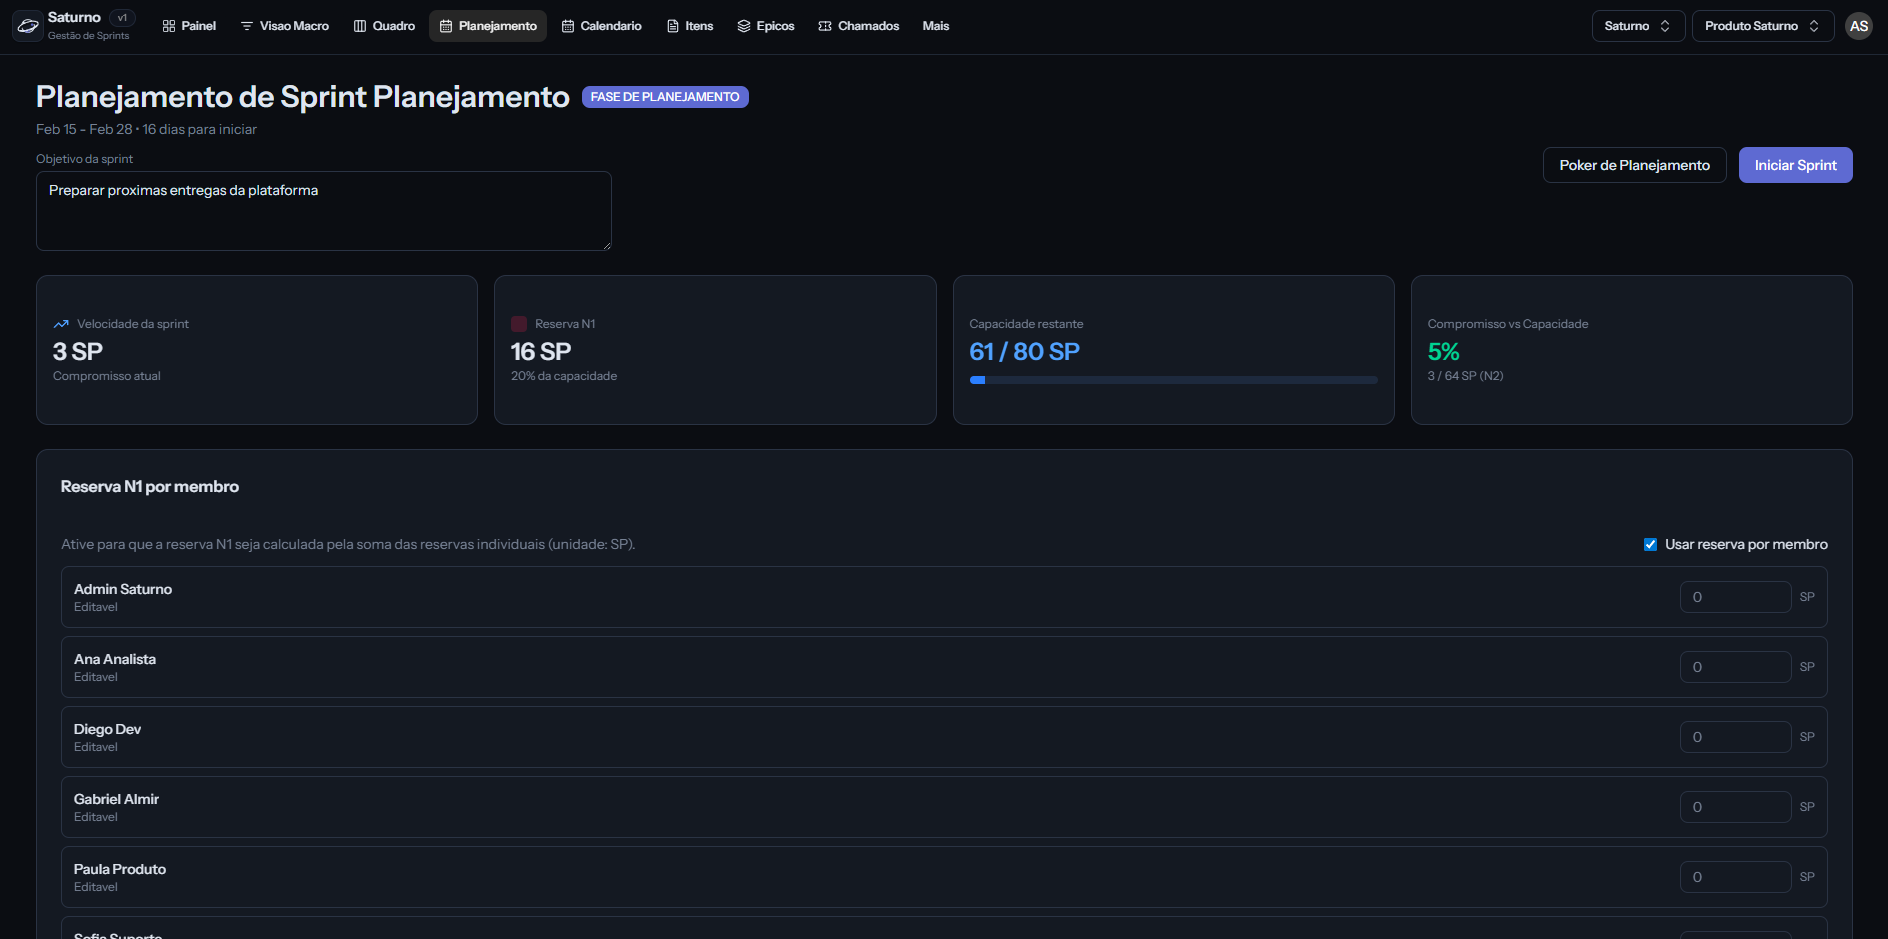
Task: Click the Iniciar Sprint button
Action: pyautogui.click(x=1795, y=165)
